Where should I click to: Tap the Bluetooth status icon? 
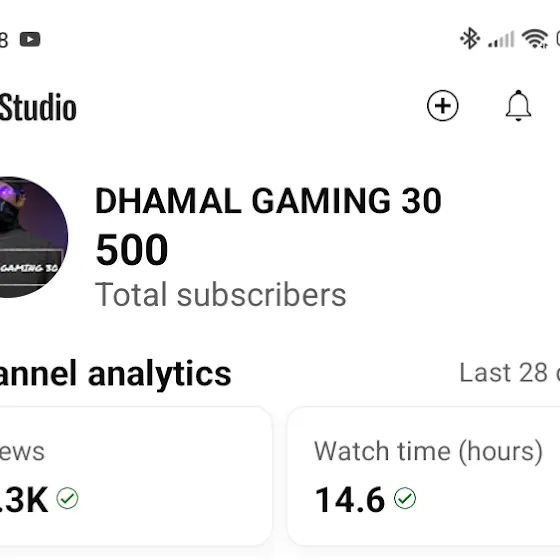tap(470, 38)
